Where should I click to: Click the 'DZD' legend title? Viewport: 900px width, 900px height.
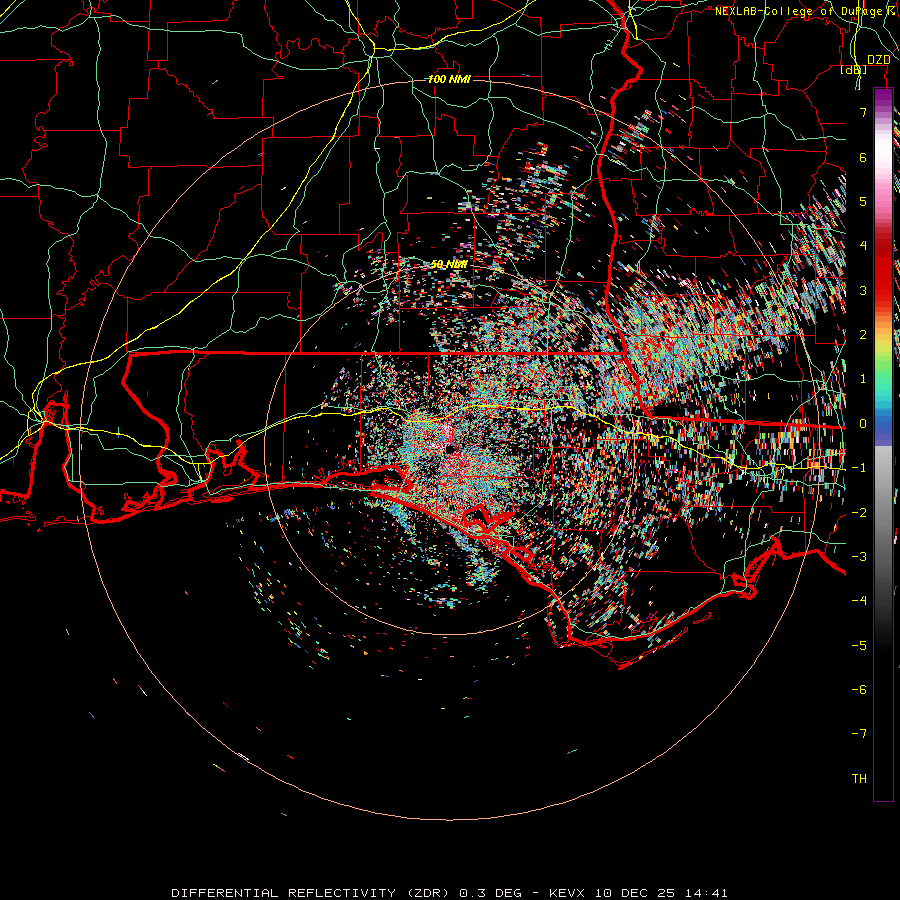coord(879,60)
